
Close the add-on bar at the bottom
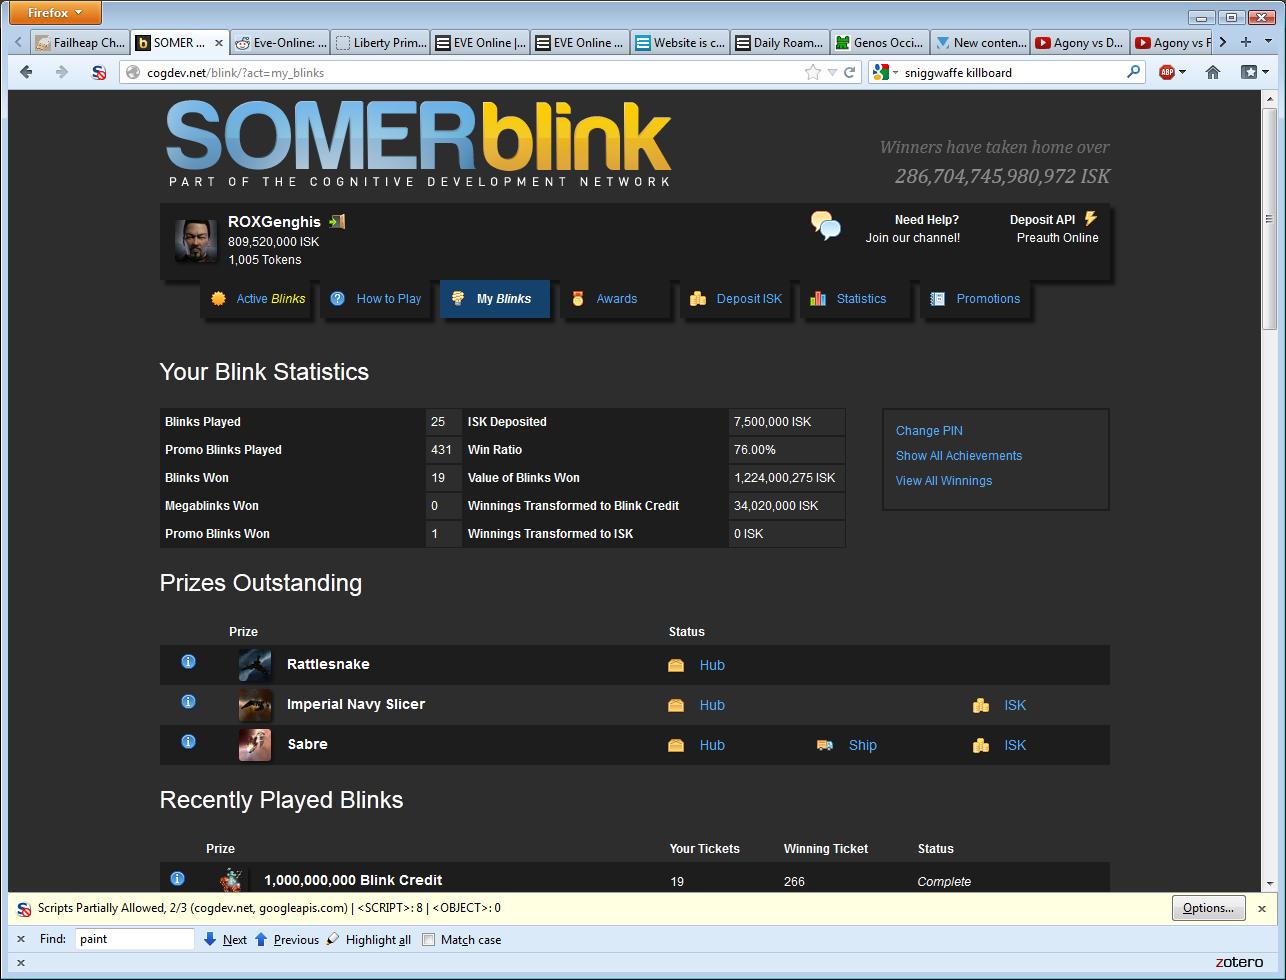21,962
